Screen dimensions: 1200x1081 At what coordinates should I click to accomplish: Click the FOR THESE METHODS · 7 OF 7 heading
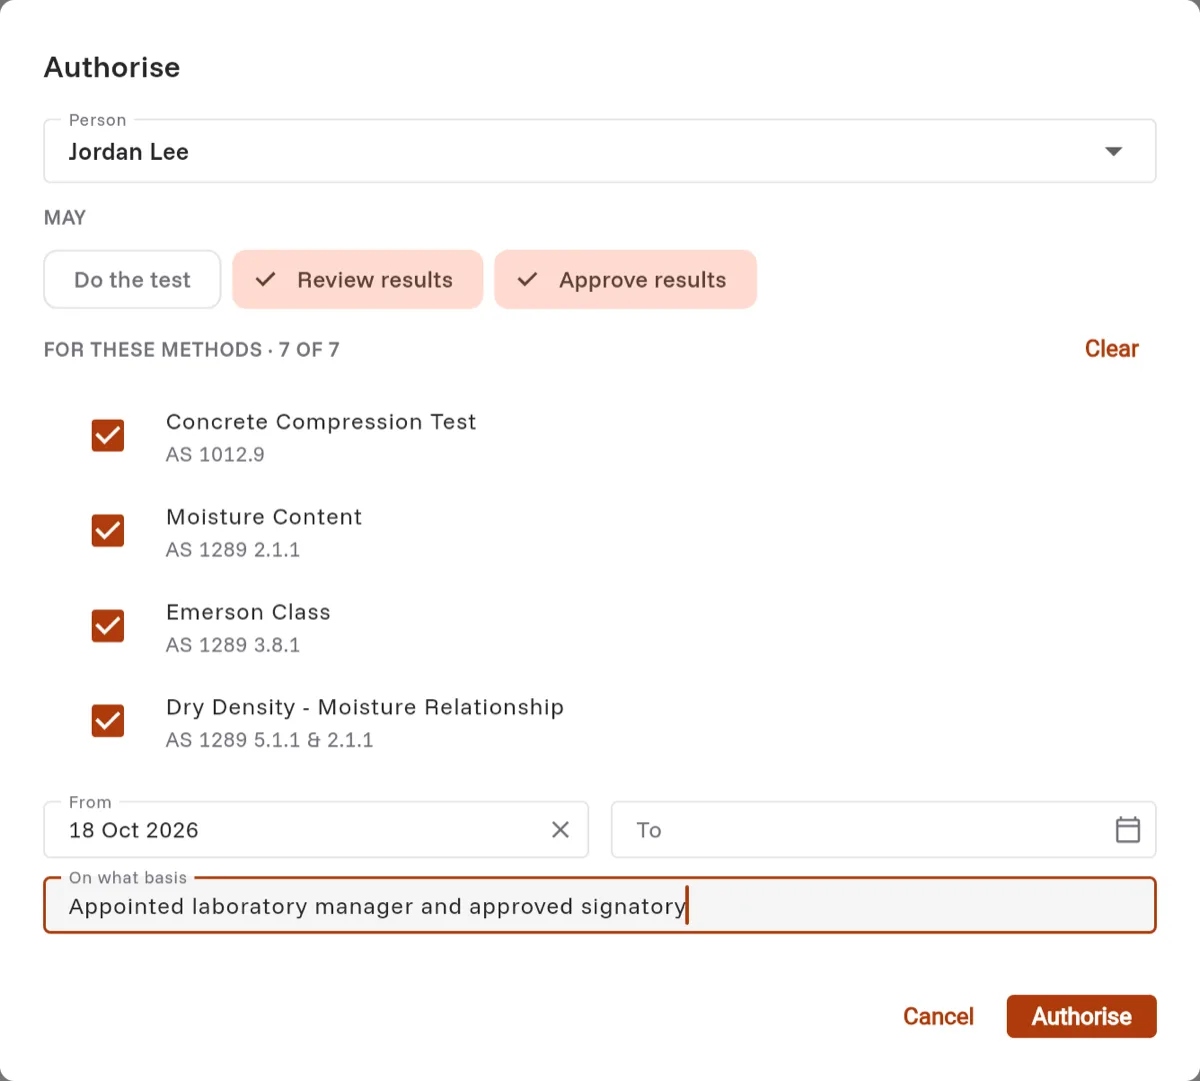192,350
